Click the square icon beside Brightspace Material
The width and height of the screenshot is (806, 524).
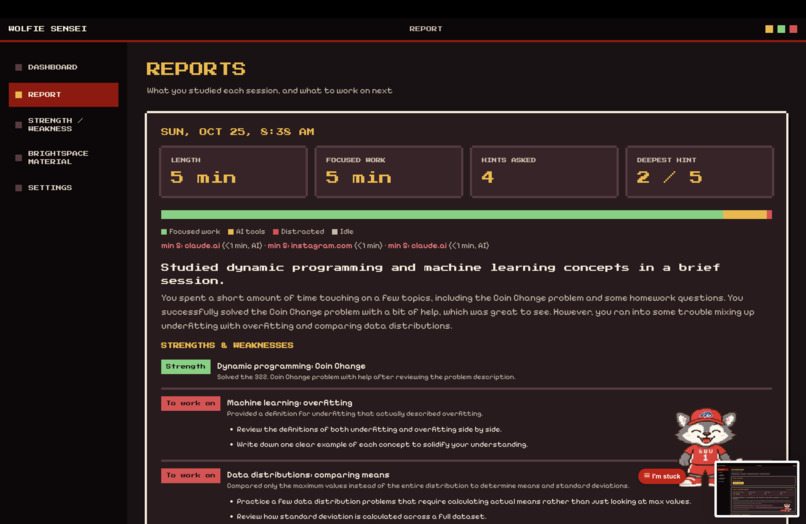(x=19, y=158)
